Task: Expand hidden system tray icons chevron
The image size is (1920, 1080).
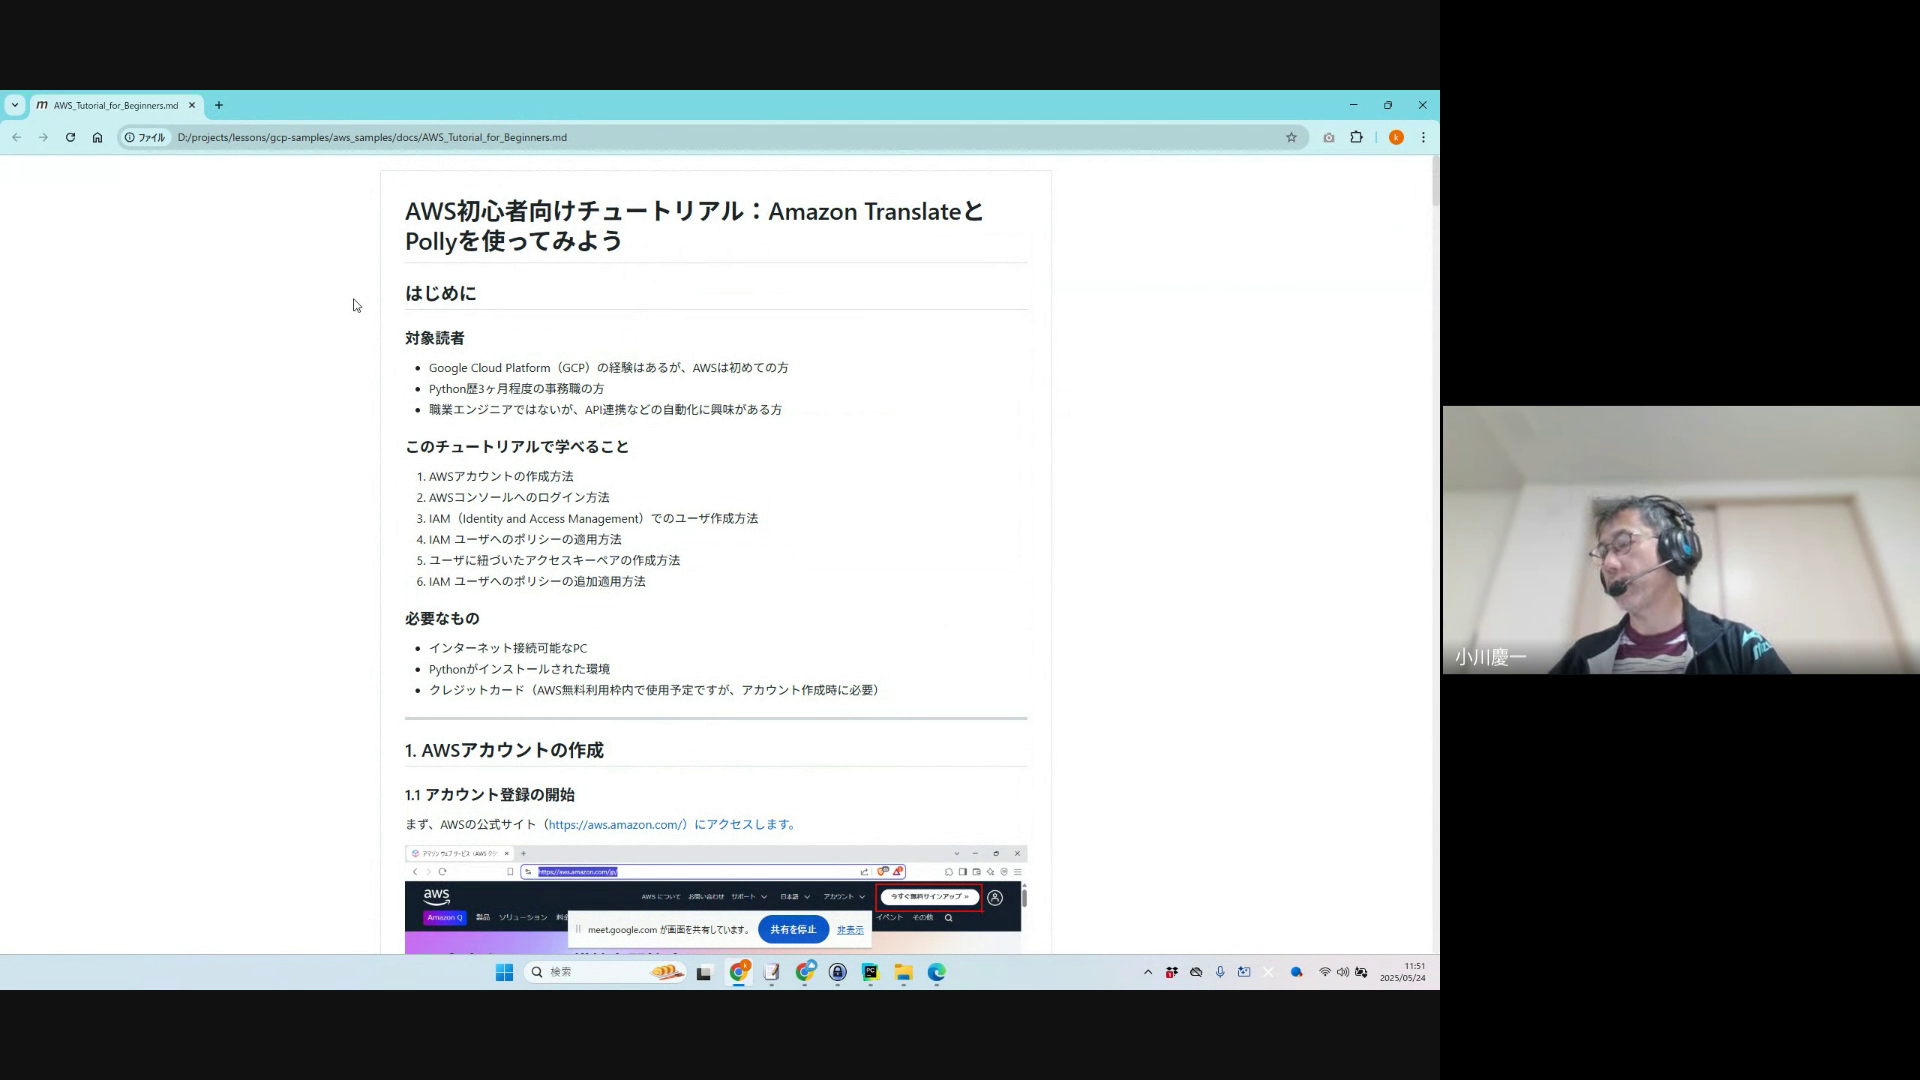Action: point(1147,972)
